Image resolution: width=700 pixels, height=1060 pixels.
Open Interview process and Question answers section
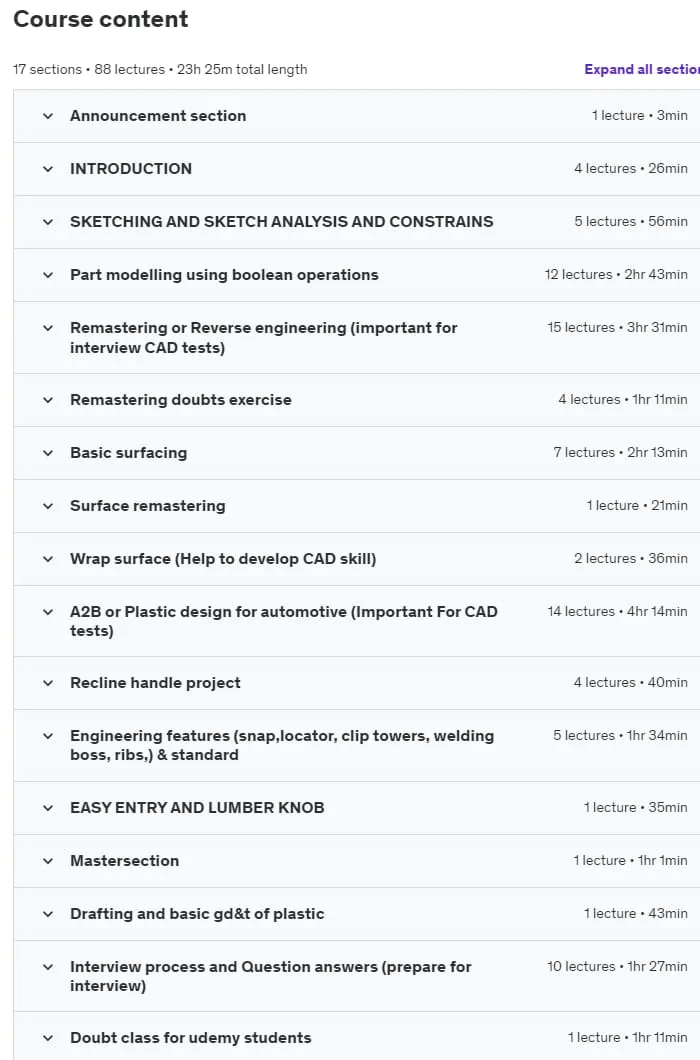[271, 976]
